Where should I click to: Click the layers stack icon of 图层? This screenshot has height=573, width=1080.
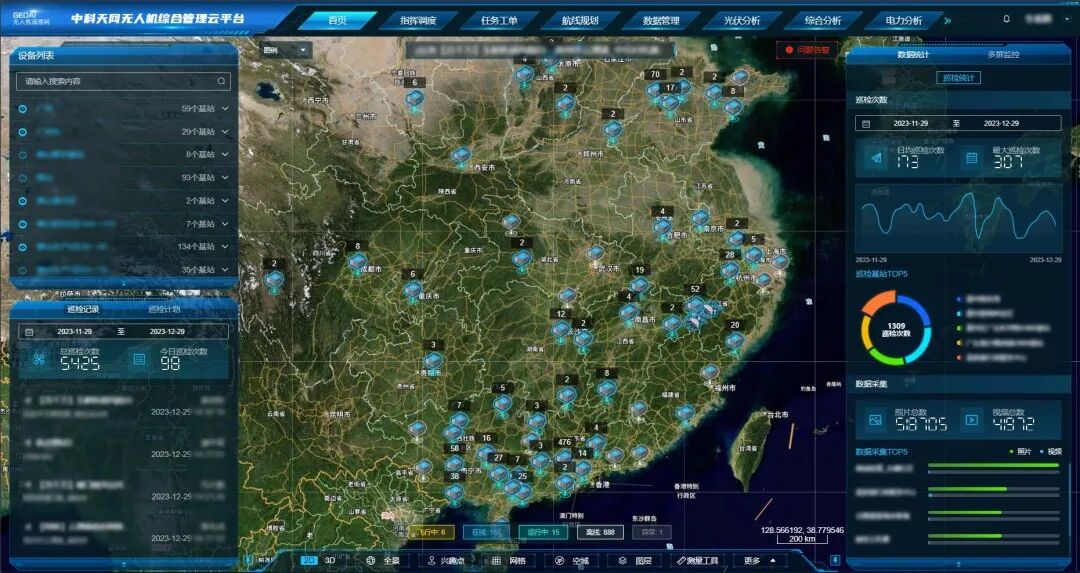[x=622, y=561]
